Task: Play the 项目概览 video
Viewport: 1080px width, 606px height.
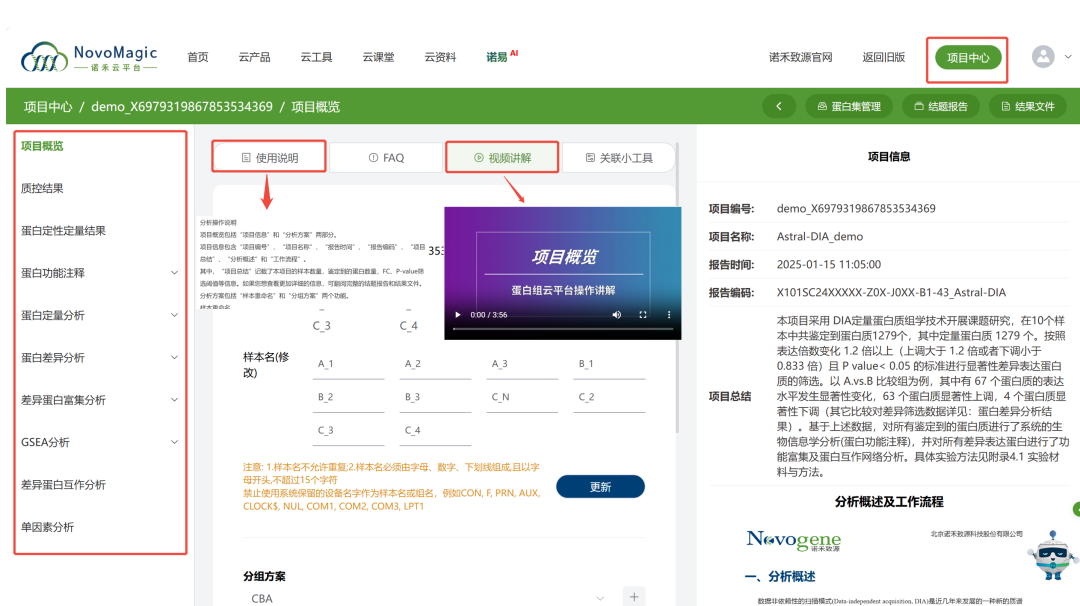Action: 457,315
